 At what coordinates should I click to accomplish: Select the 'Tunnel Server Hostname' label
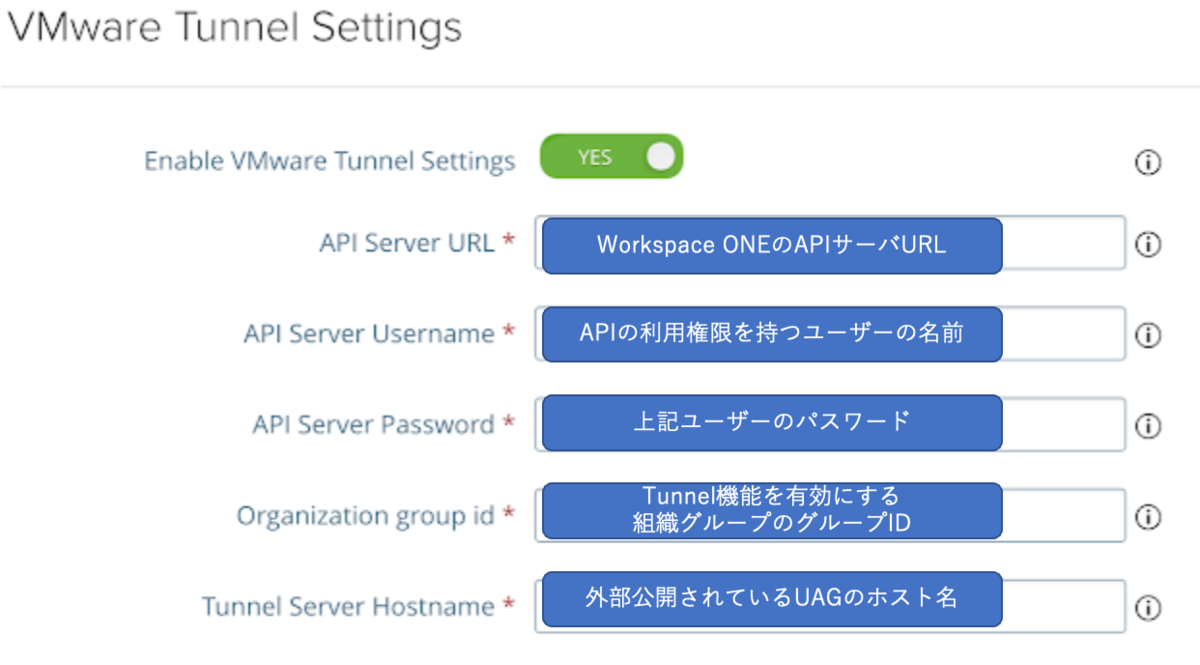[348, 607]
